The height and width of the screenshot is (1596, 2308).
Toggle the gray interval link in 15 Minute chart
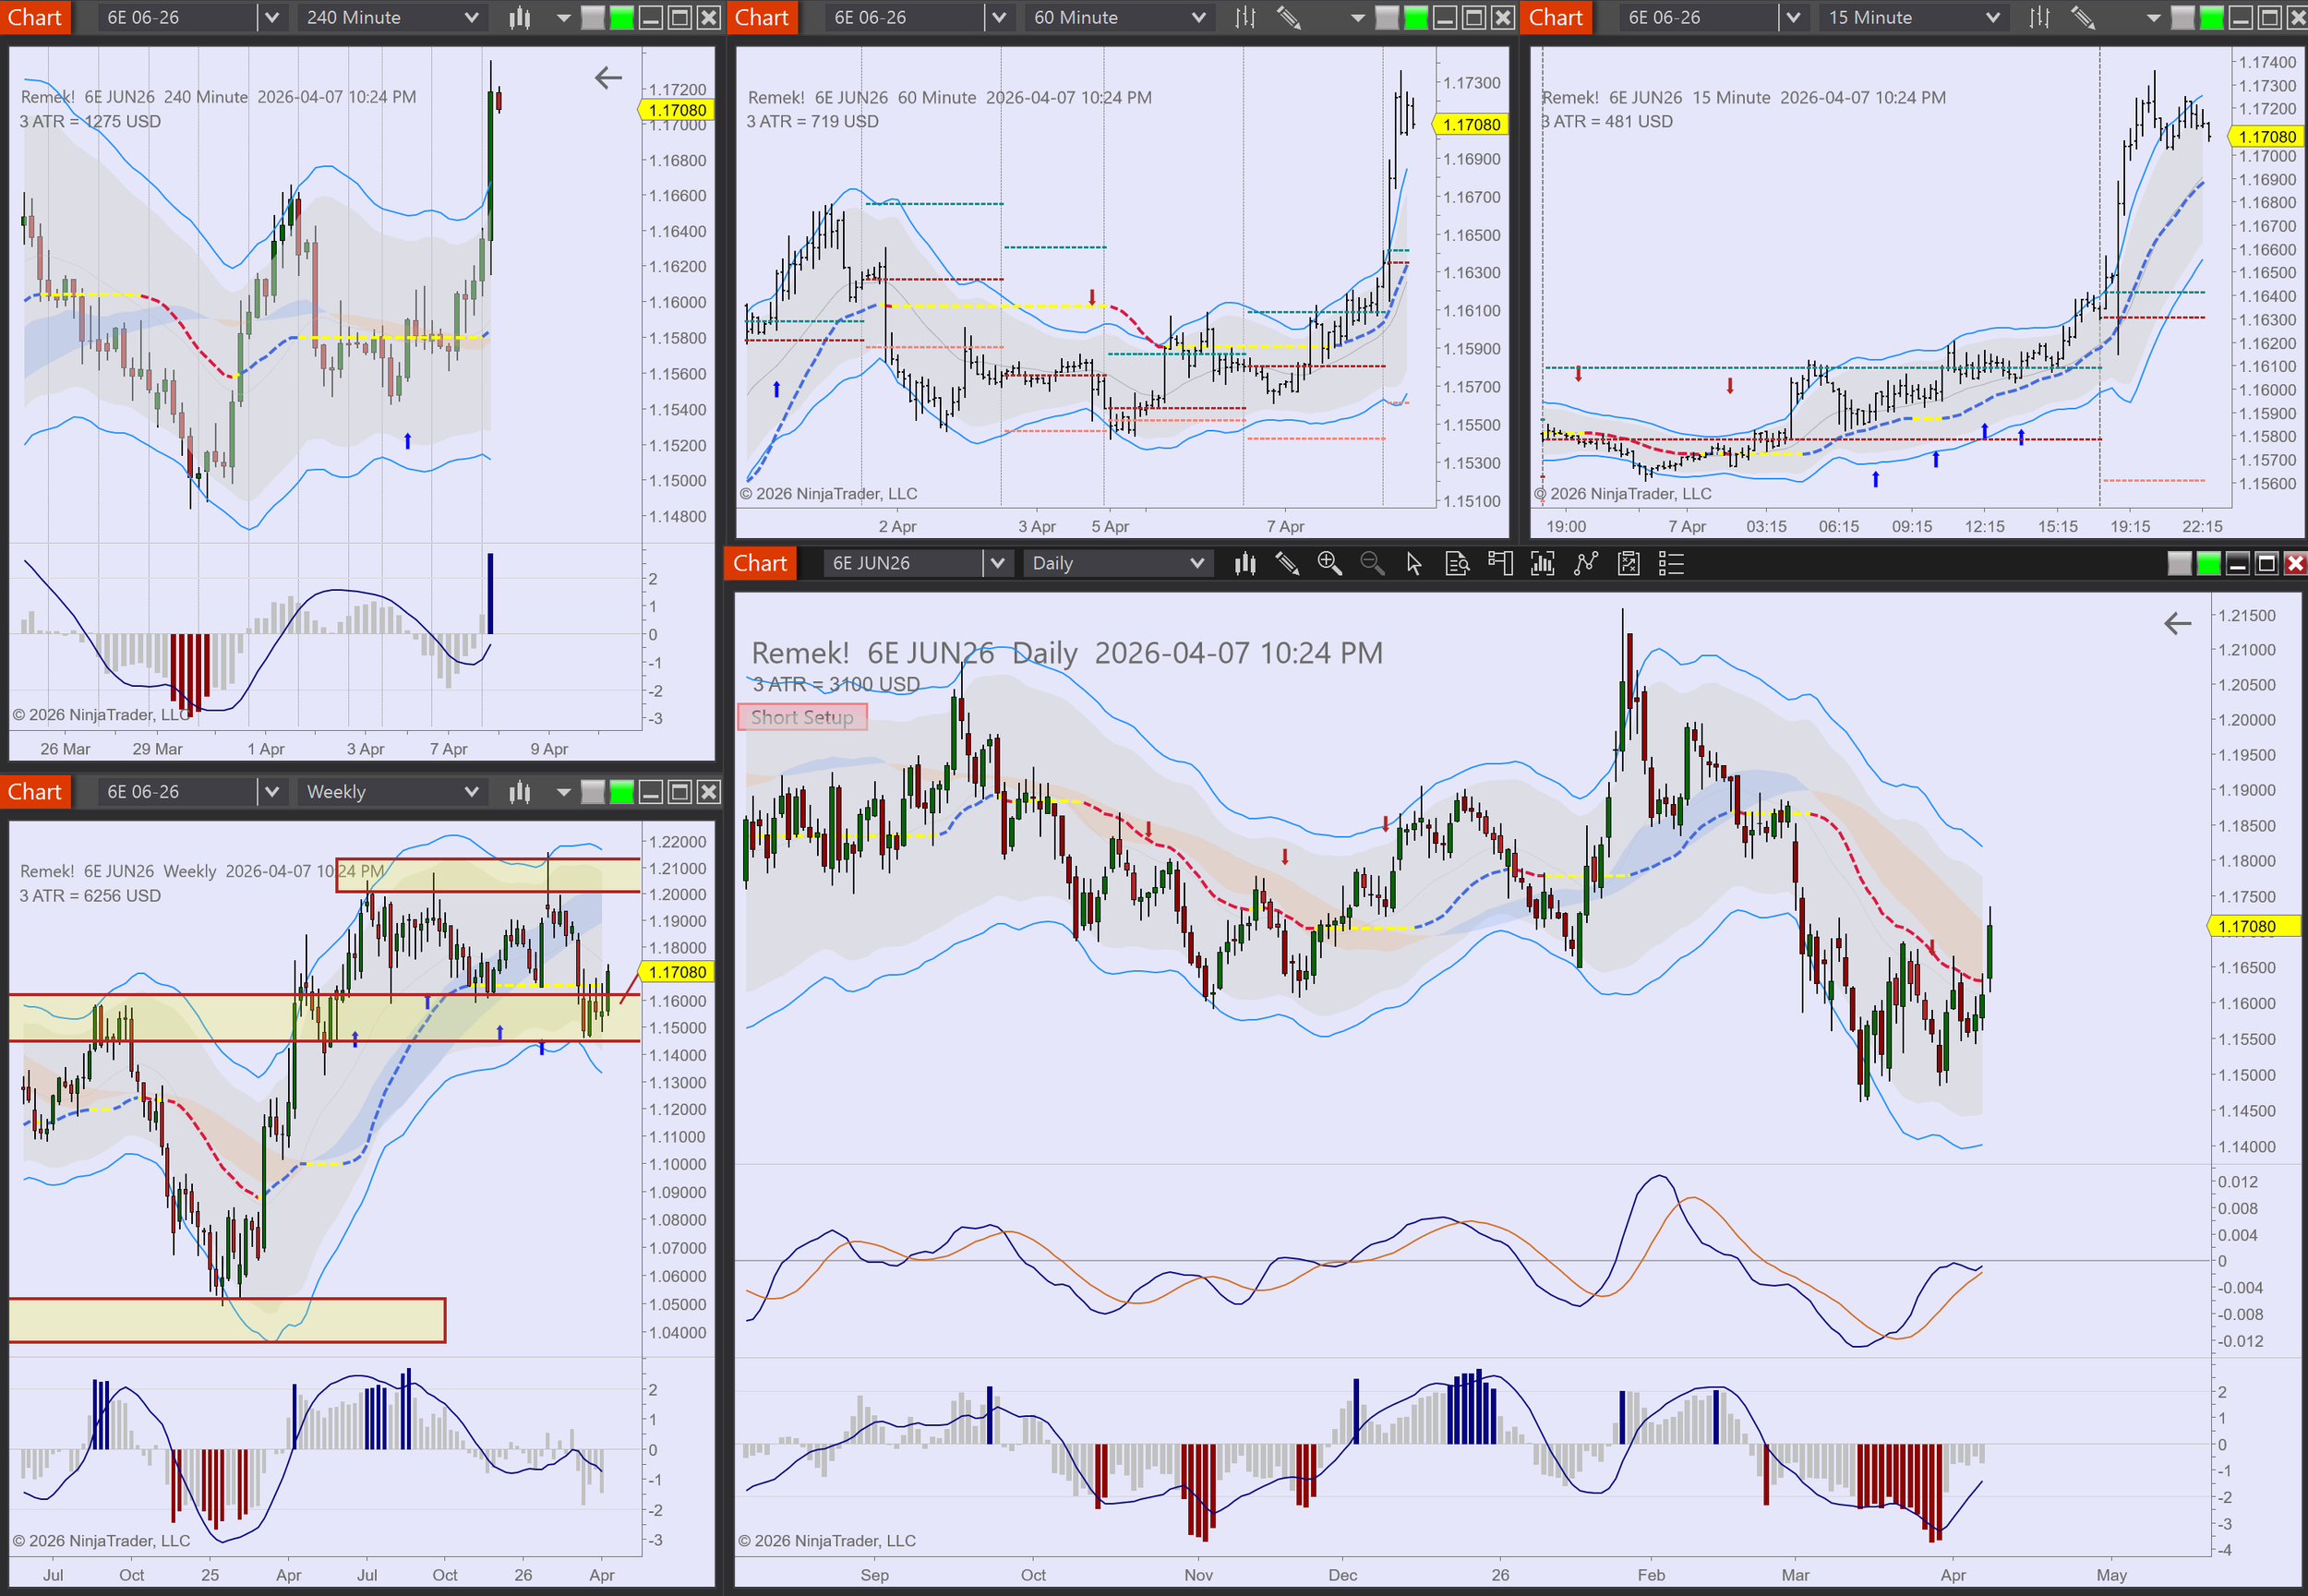(2183, 17)
